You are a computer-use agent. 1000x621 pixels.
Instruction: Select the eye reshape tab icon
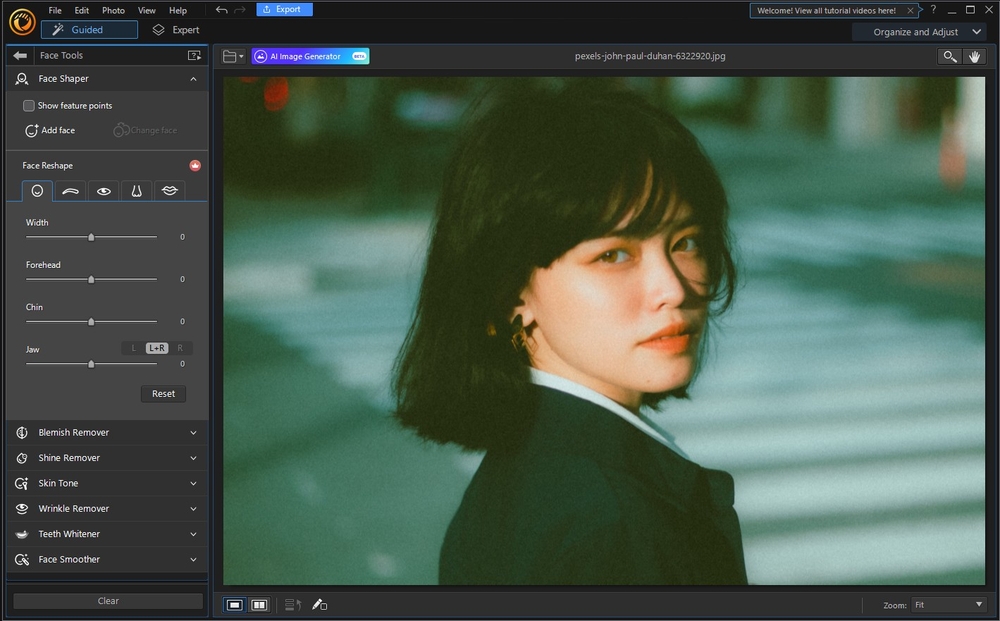pos(103,191)
